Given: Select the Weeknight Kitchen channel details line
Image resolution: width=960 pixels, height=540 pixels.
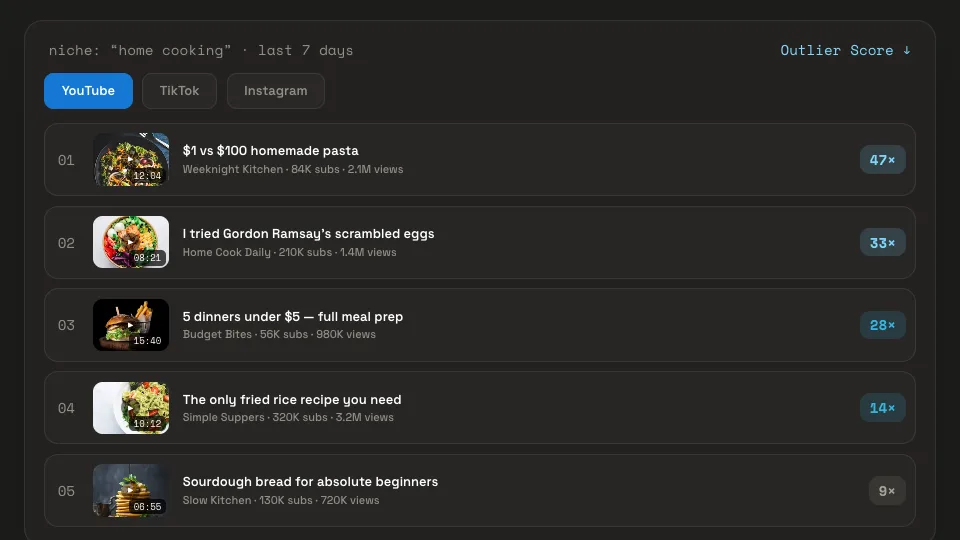Looking at the screenshot, I should 293,170.
